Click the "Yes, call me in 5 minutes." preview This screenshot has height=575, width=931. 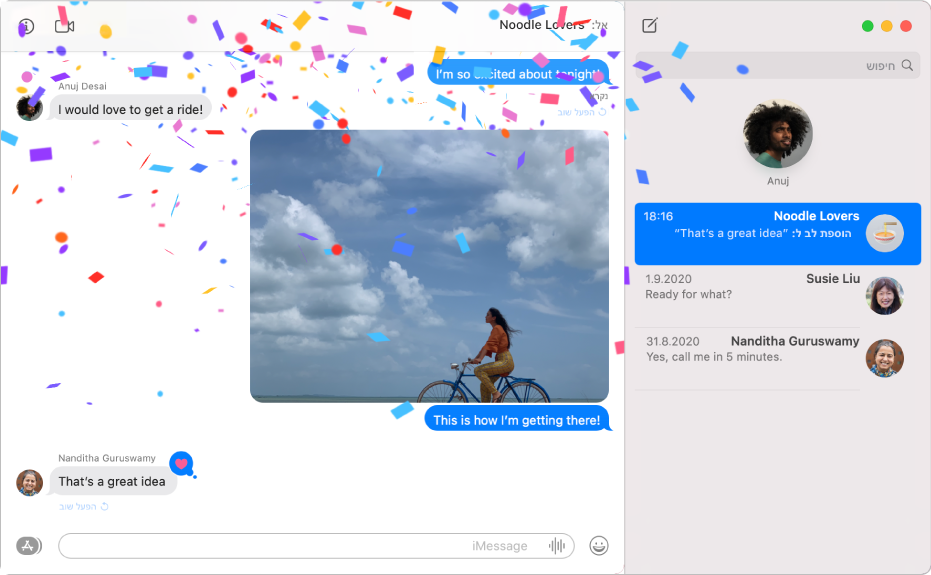click(x=714, y=357)
